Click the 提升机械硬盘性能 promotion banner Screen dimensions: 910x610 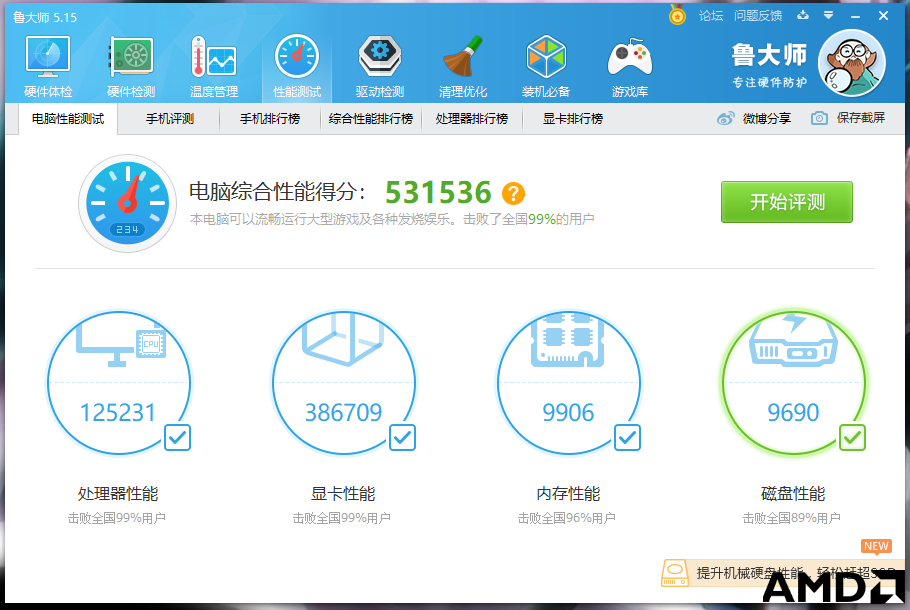pos(783,573)
